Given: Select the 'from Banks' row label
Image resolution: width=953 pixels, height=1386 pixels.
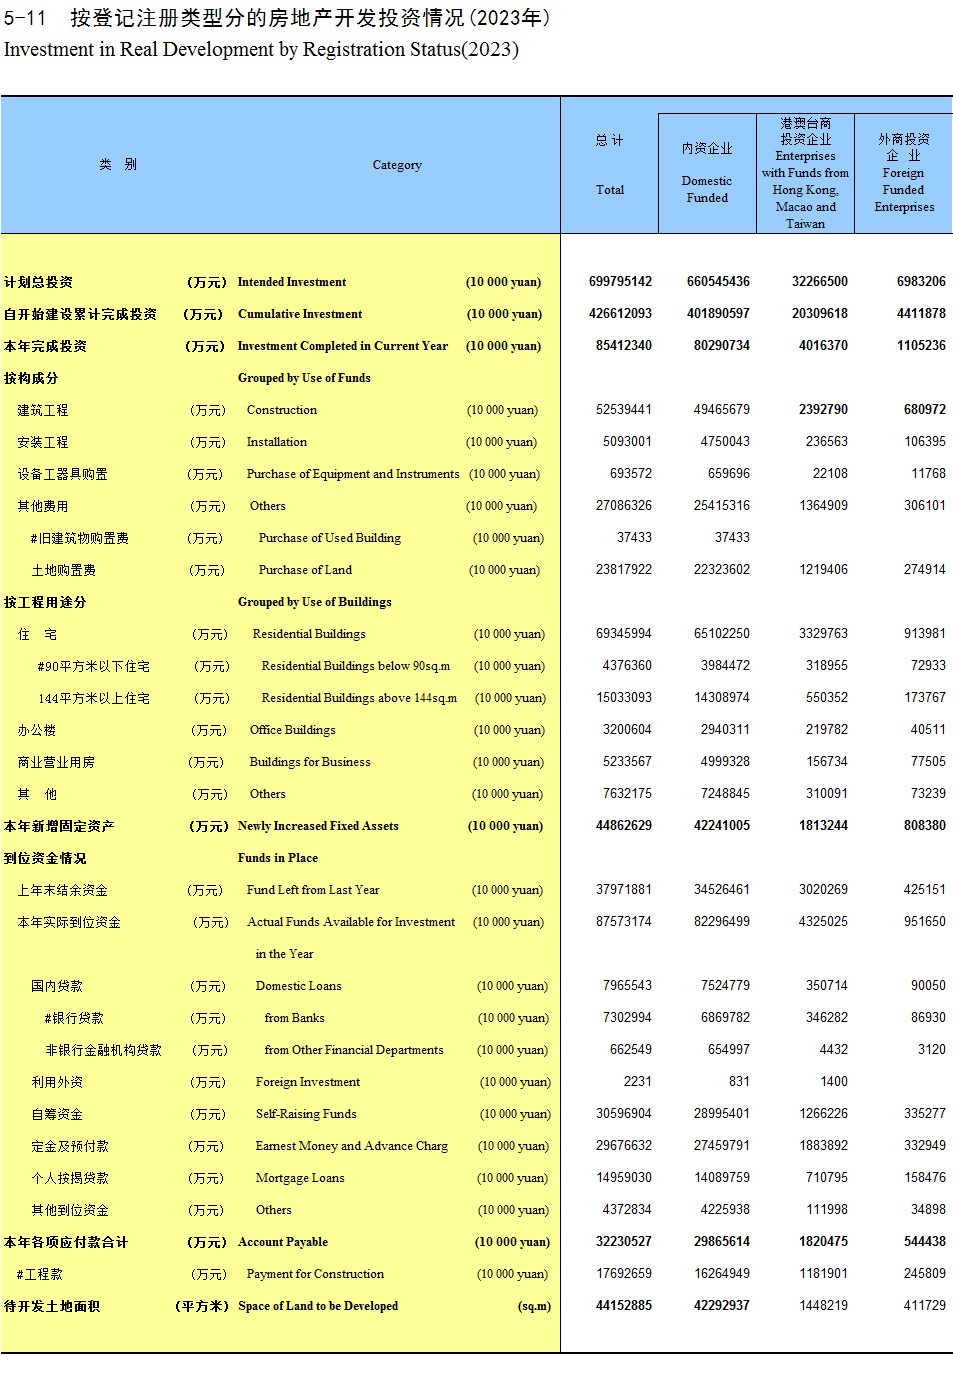Looking at the screenshot, I should [x=294, y=1018].
